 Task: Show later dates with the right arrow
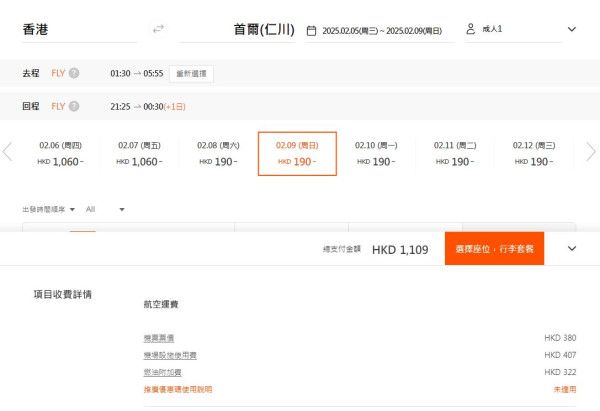tap(591, 152)
